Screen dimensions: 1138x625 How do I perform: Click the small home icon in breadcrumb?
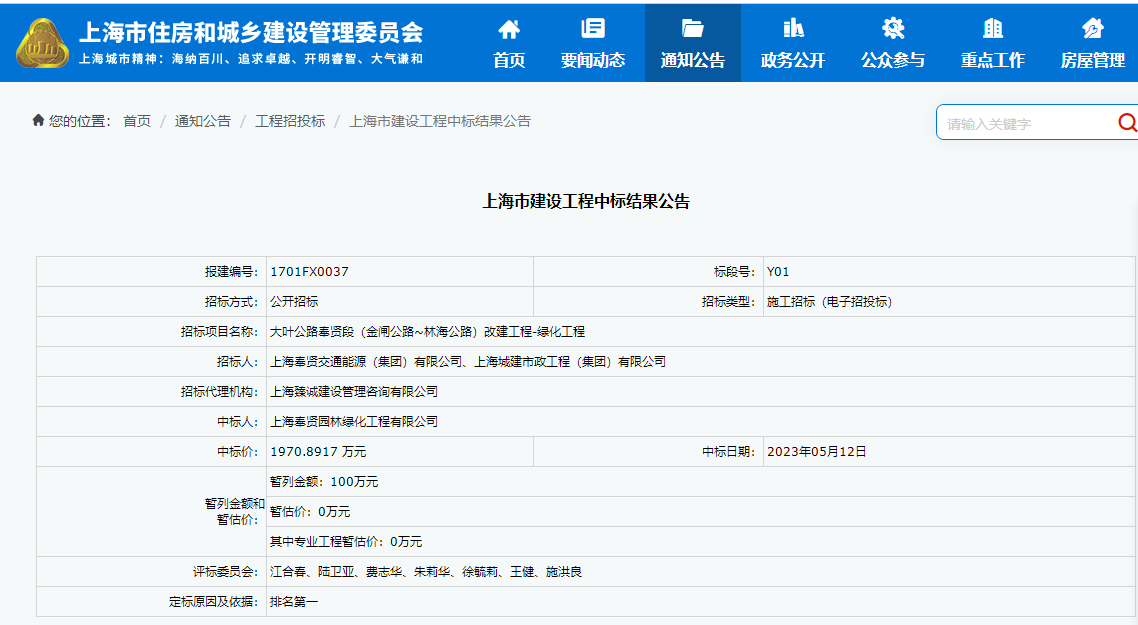[x=38, y=121]
